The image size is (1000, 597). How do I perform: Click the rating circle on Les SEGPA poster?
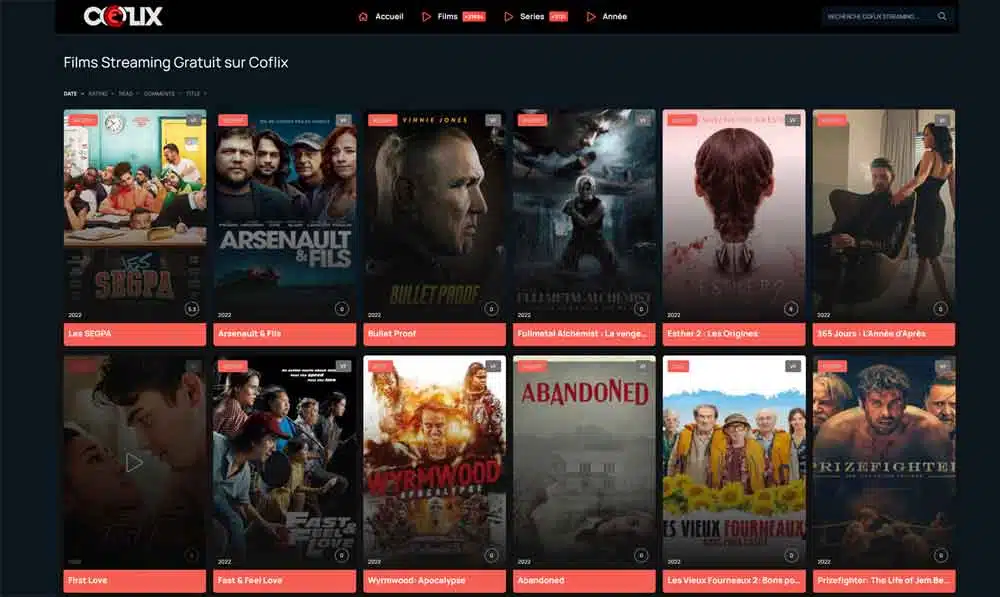pyautogui.click(x=192, y=309)
